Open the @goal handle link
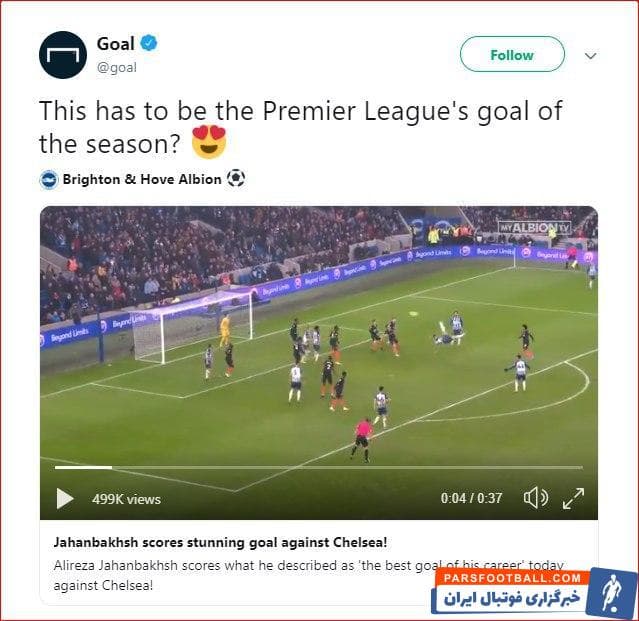This screenshot has width=639, height=621. point(117,67)
